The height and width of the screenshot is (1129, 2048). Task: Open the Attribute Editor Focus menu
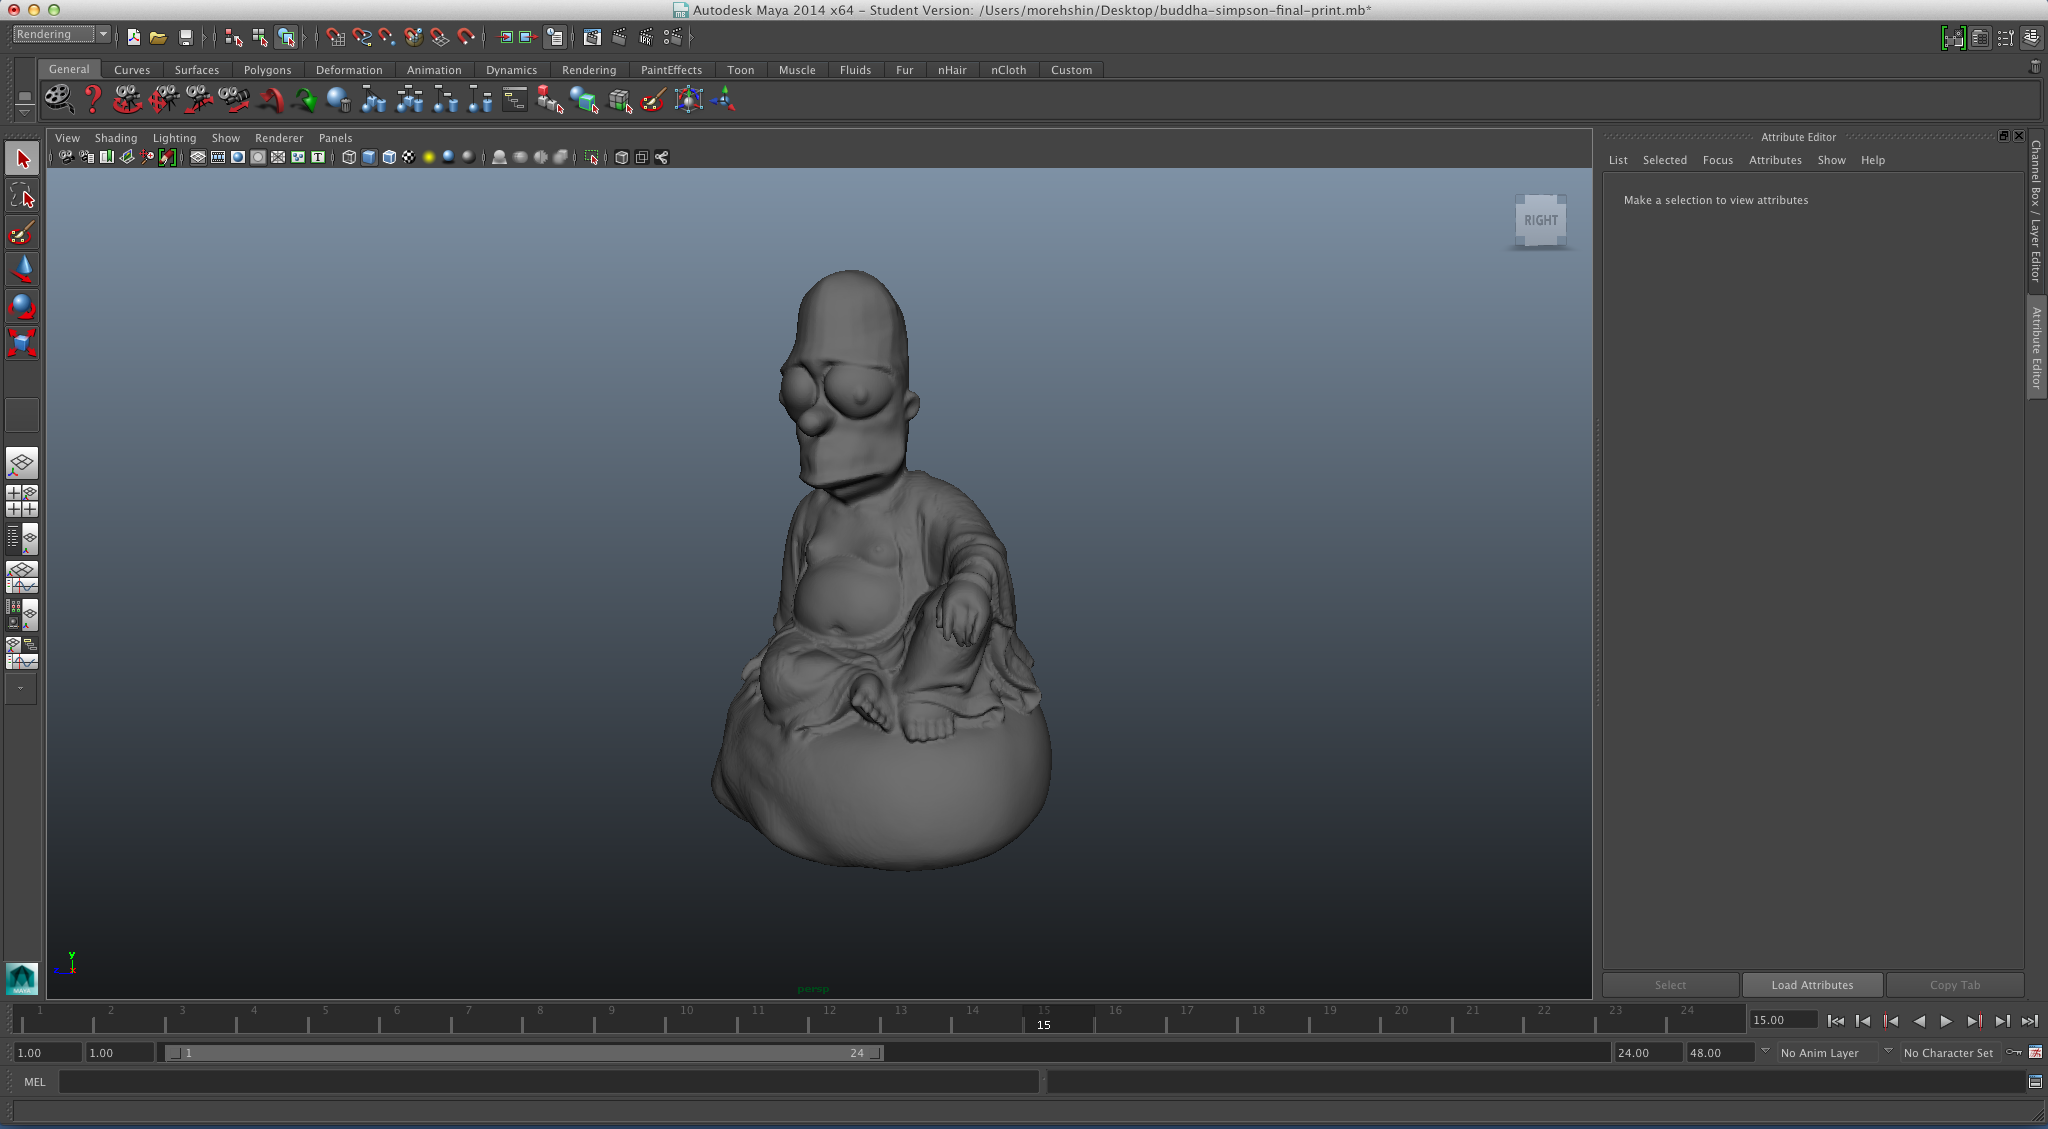tap(1717, 160)
